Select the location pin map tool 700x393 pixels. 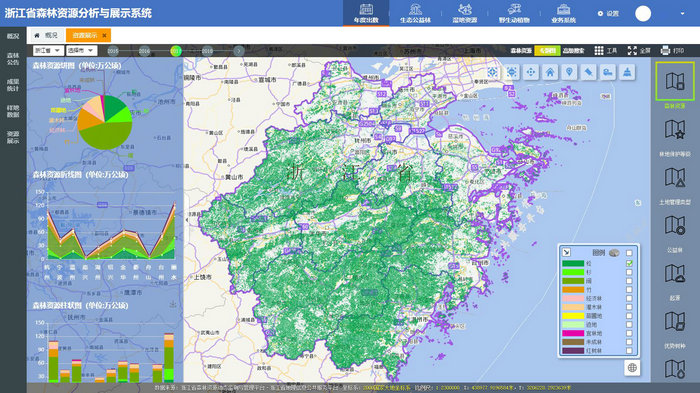(569, 72)
